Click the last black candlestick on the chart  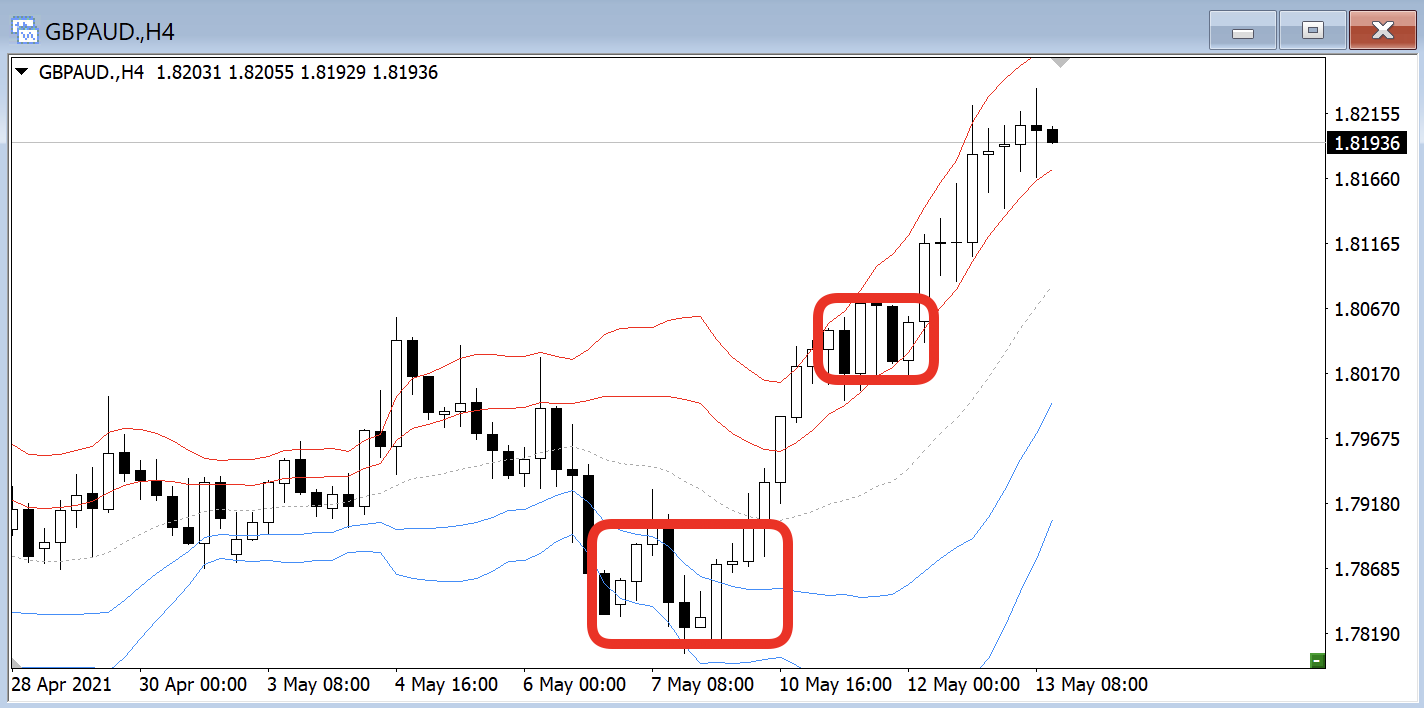point(1052,136)
